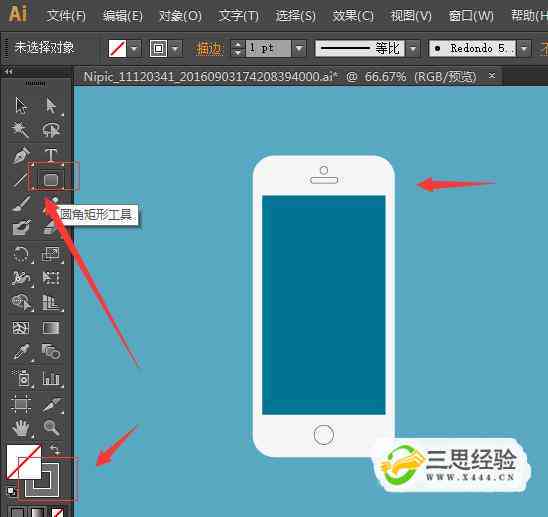Viewport: 548px width, 517px height.
Task: Select Gradient fill mode button
Action: point(37,512)
